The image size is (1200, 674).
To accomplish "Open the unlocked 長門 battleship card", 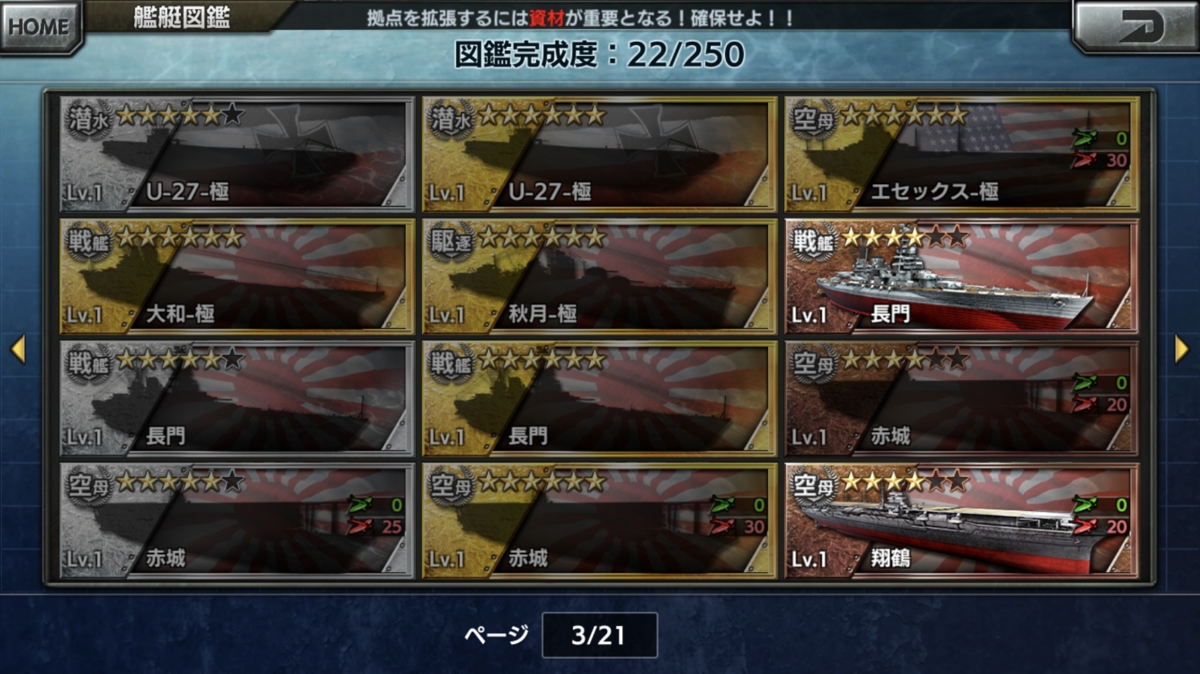I will (x=961, y=276).
